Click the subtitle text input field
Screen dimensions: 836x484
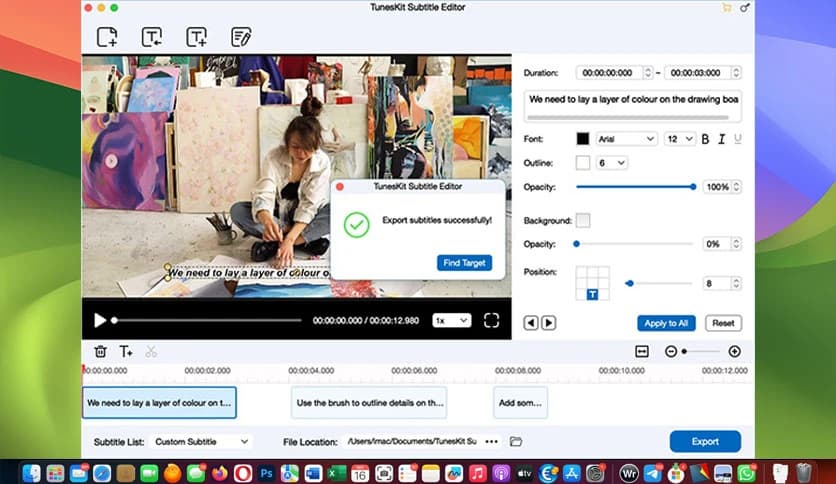coord(633,106)
